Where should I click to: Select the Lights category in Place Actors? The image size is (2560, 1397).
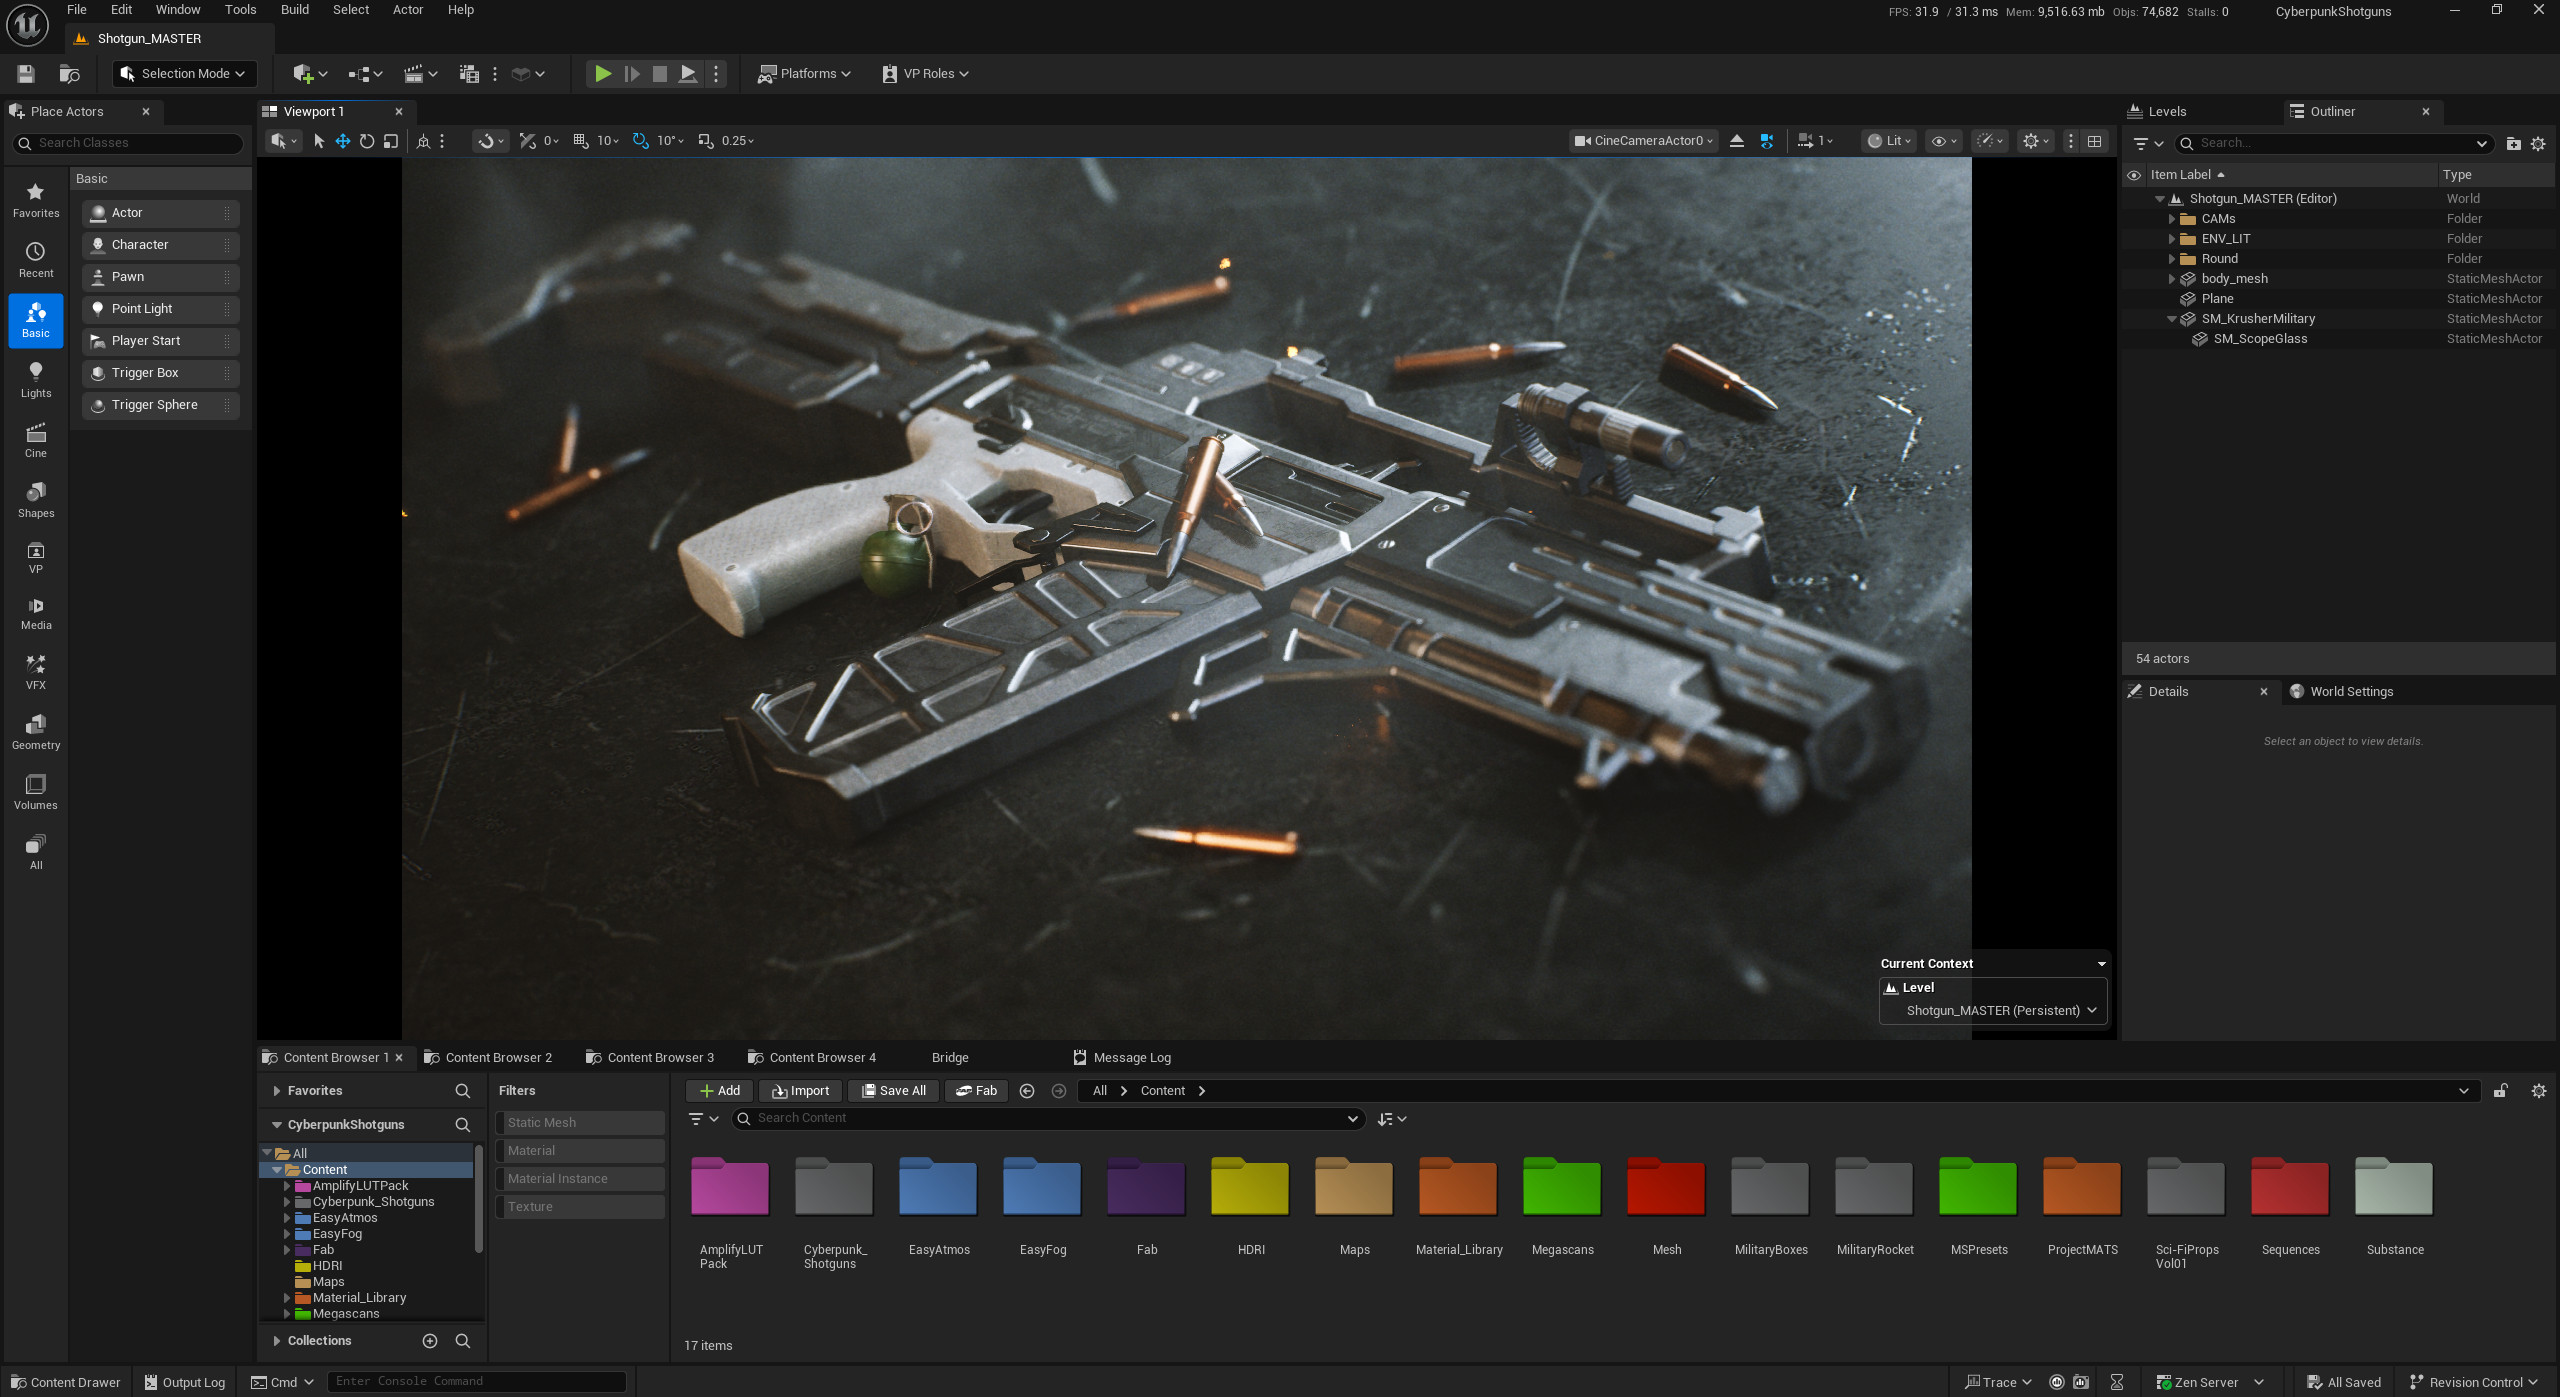35,380
